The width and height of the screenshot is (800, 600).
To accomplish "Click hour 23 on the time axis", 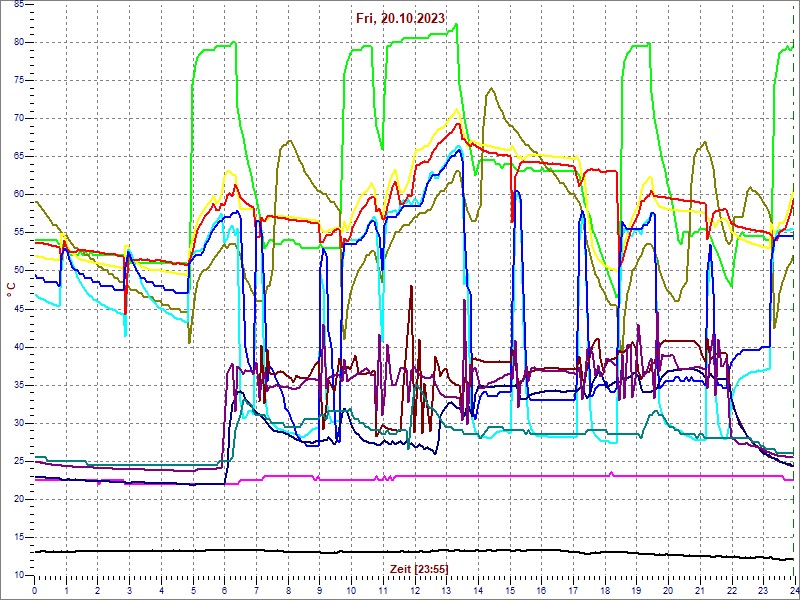I will pos(762,590).
